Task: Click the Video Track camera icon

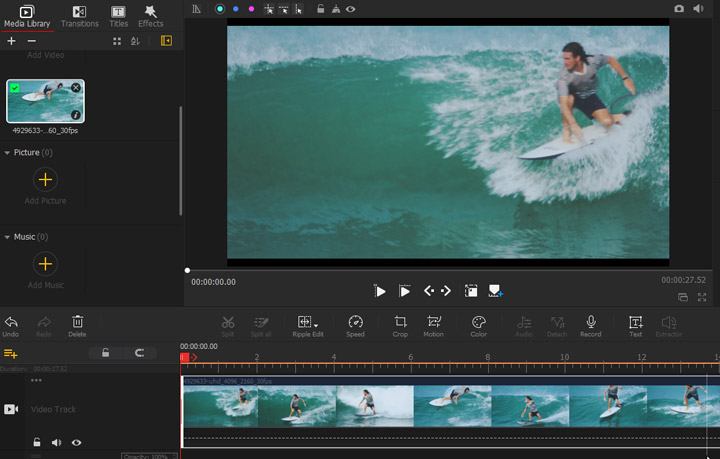Action: point(11,409)
